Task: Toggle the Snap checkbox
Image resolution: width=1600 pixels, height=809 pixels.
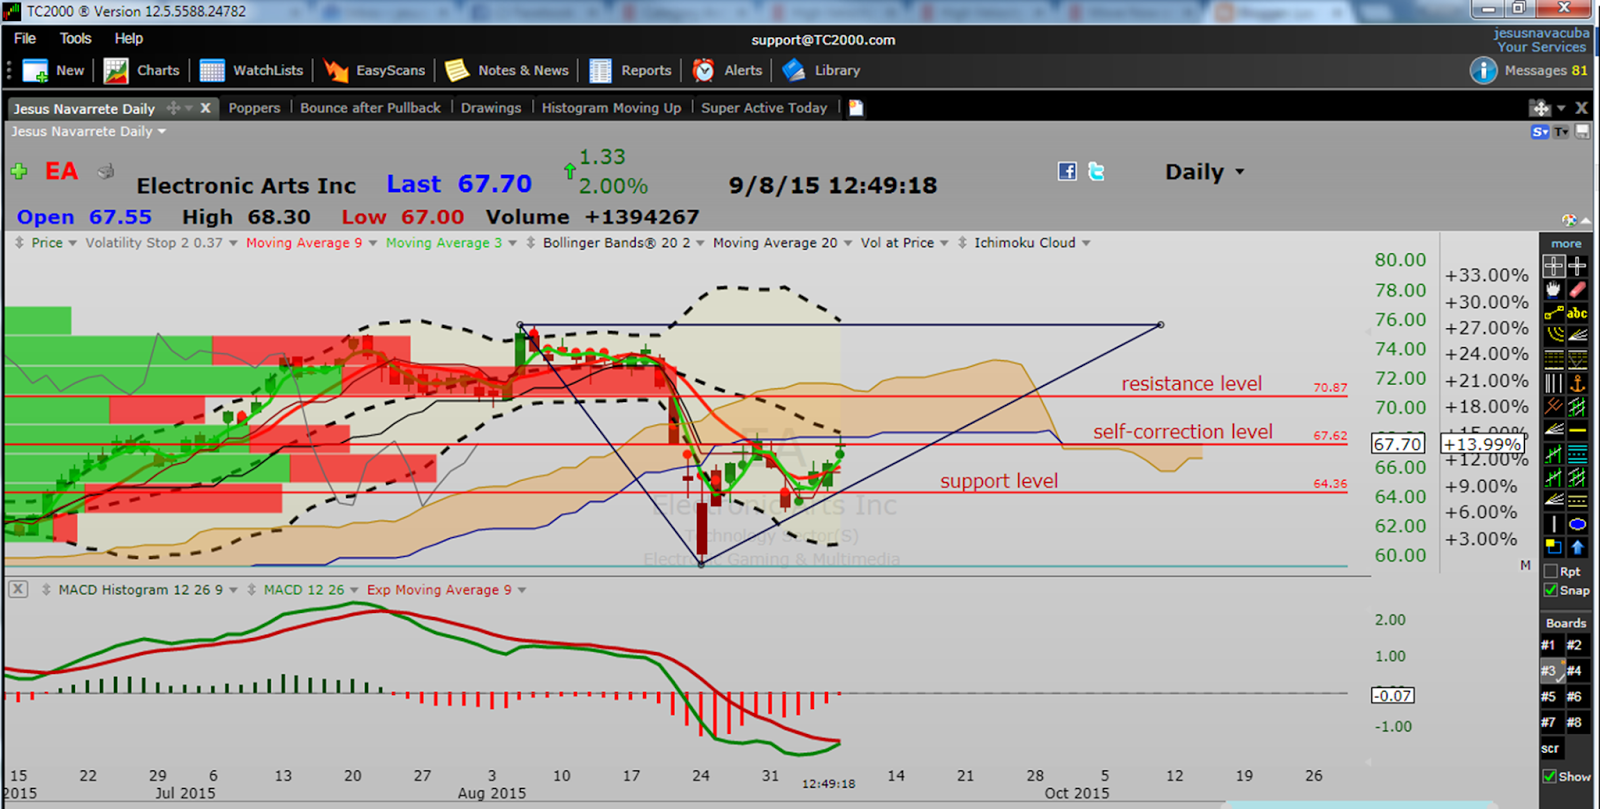Action: (1551, 590)
